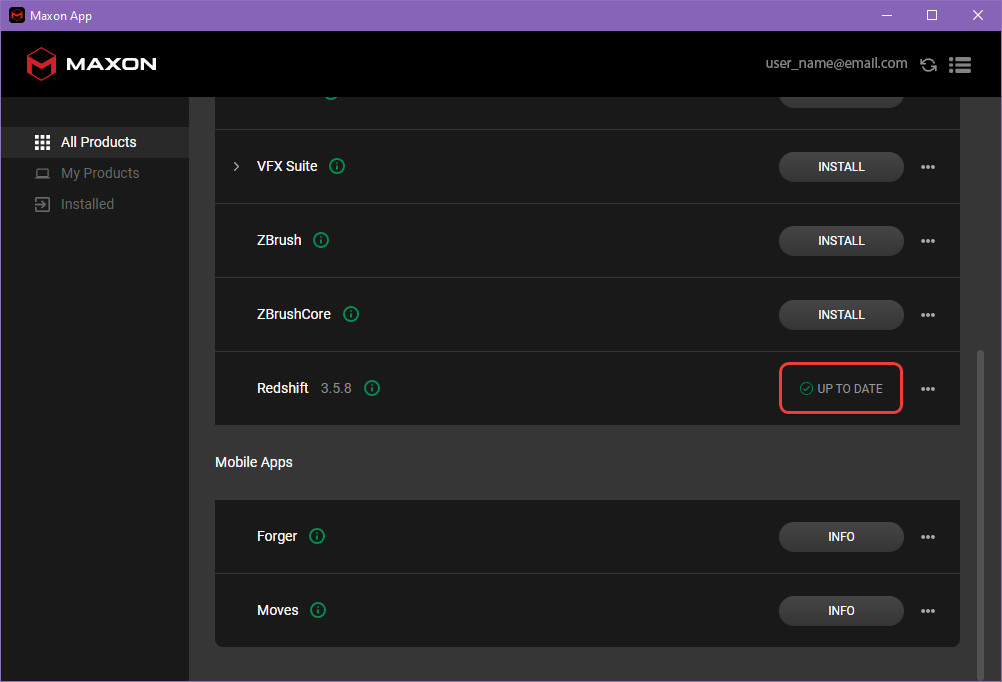The image size is (1002, 682).
Task: Click the info icon beside Redshift 3.5.8
Action: [372, 388]
